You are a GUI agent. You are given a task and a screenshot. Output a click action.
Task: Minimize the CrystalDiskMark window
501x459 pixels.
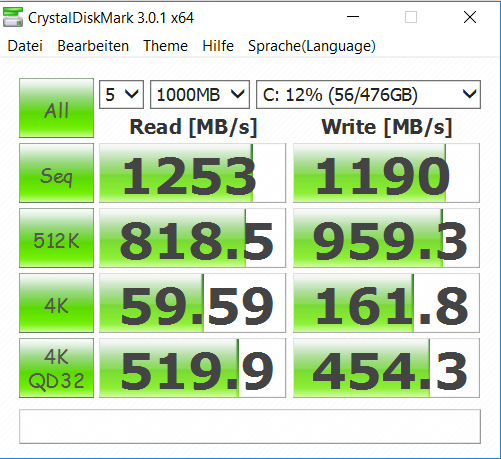(x=353, y=17)
